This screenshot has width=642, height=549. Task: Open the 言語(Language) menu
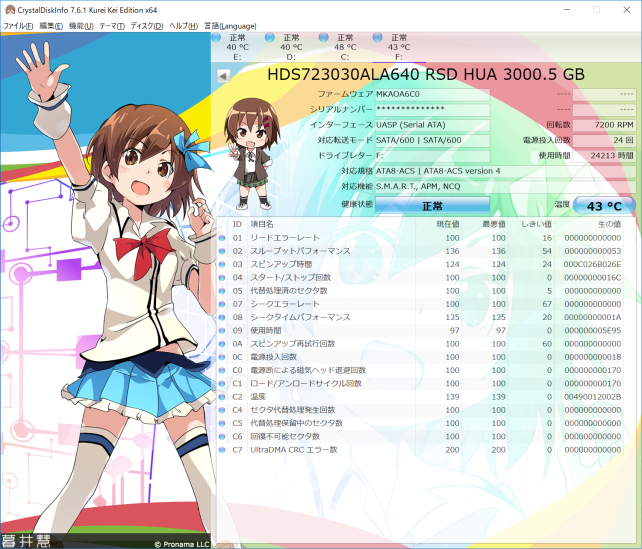click(230, 26)
